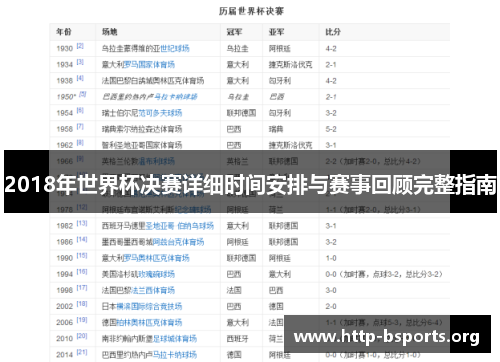Select champion 意大利 in the 1982 row

238,226
